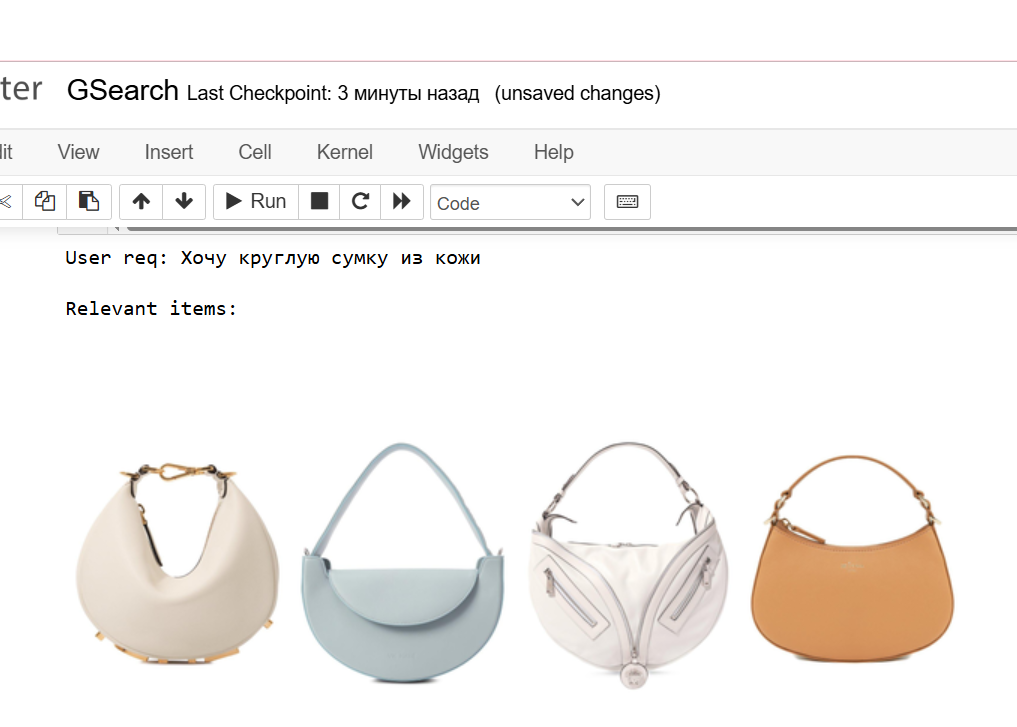Open the View menu
The width and height of the screenshot is (1017, 727).
point(78,152)
